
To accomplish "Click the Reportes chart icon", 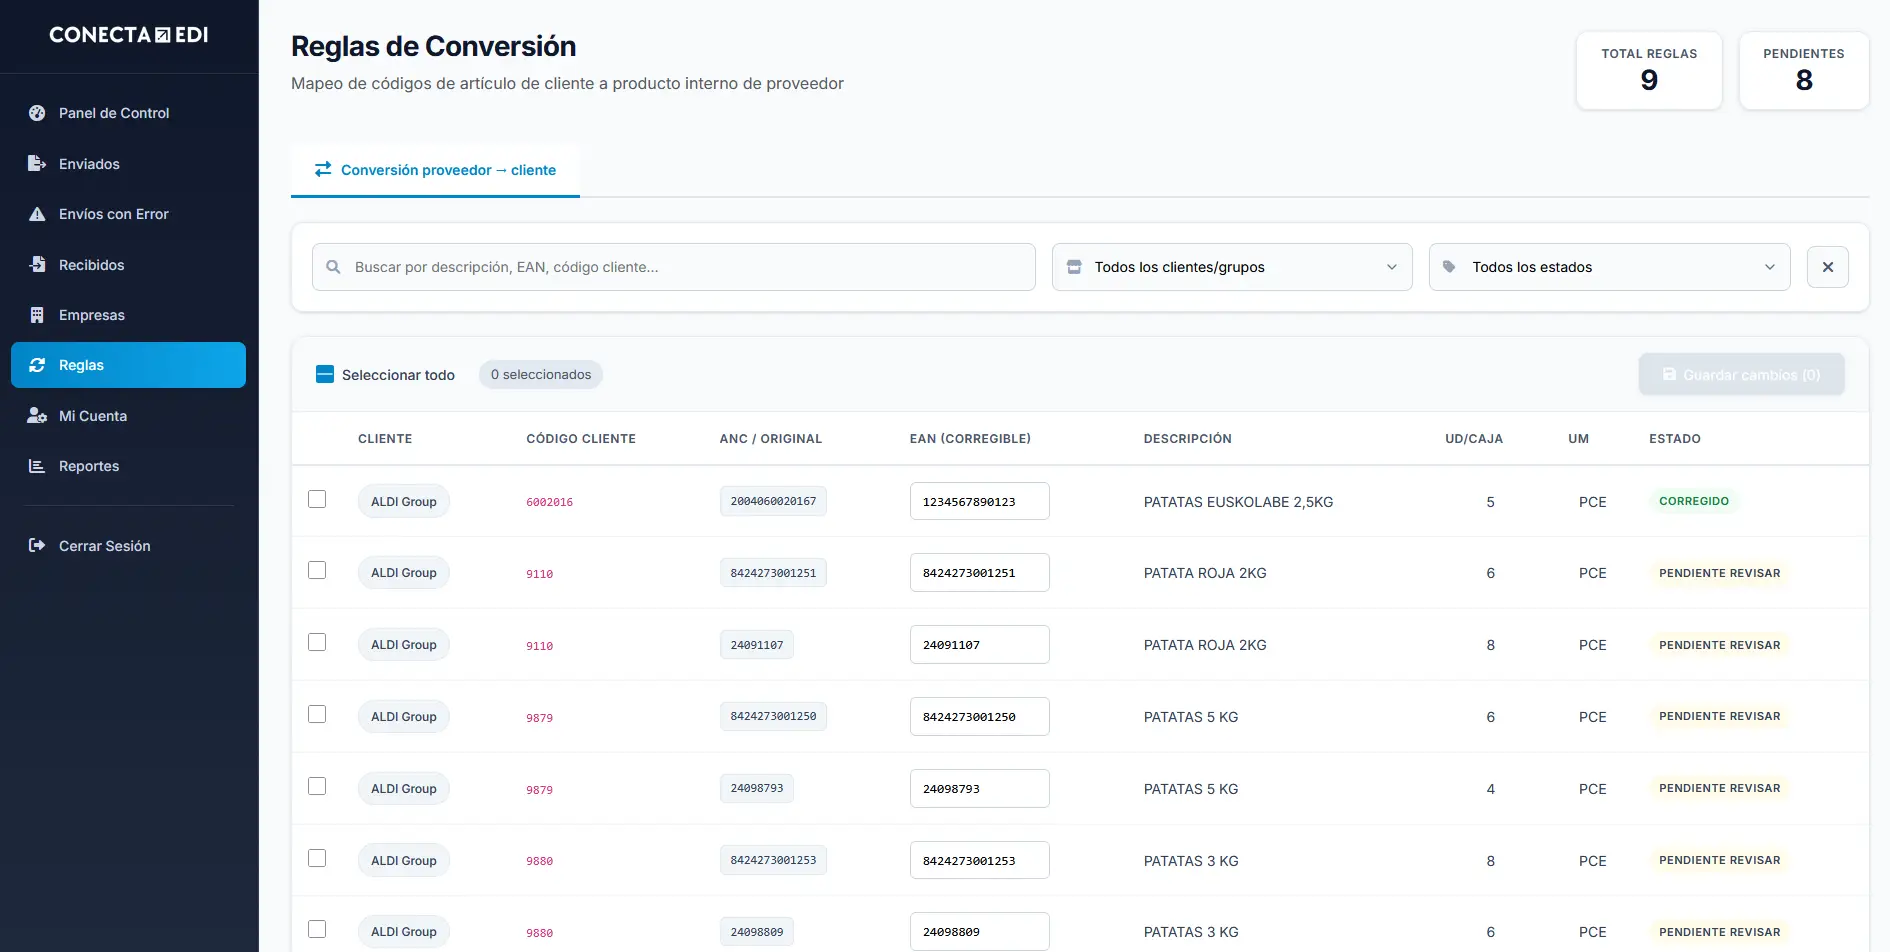I will pyautogui.click(x=37, y=466).
